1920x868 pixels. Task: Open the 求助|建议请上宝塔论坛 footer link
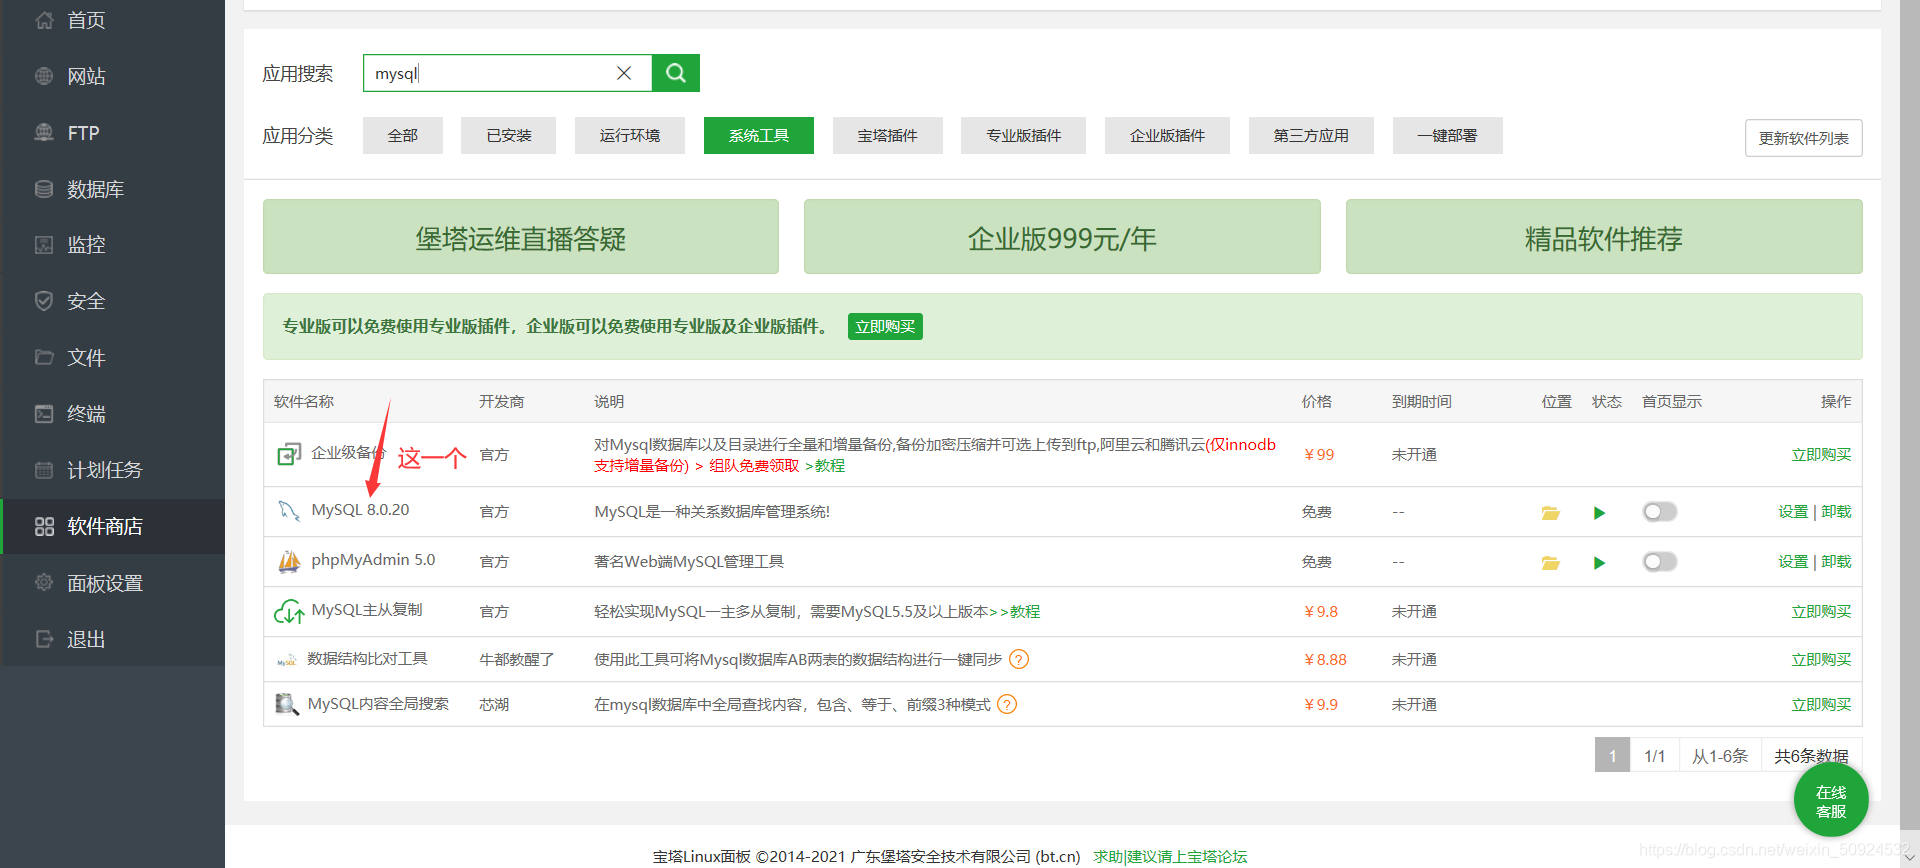point(1170,857)
